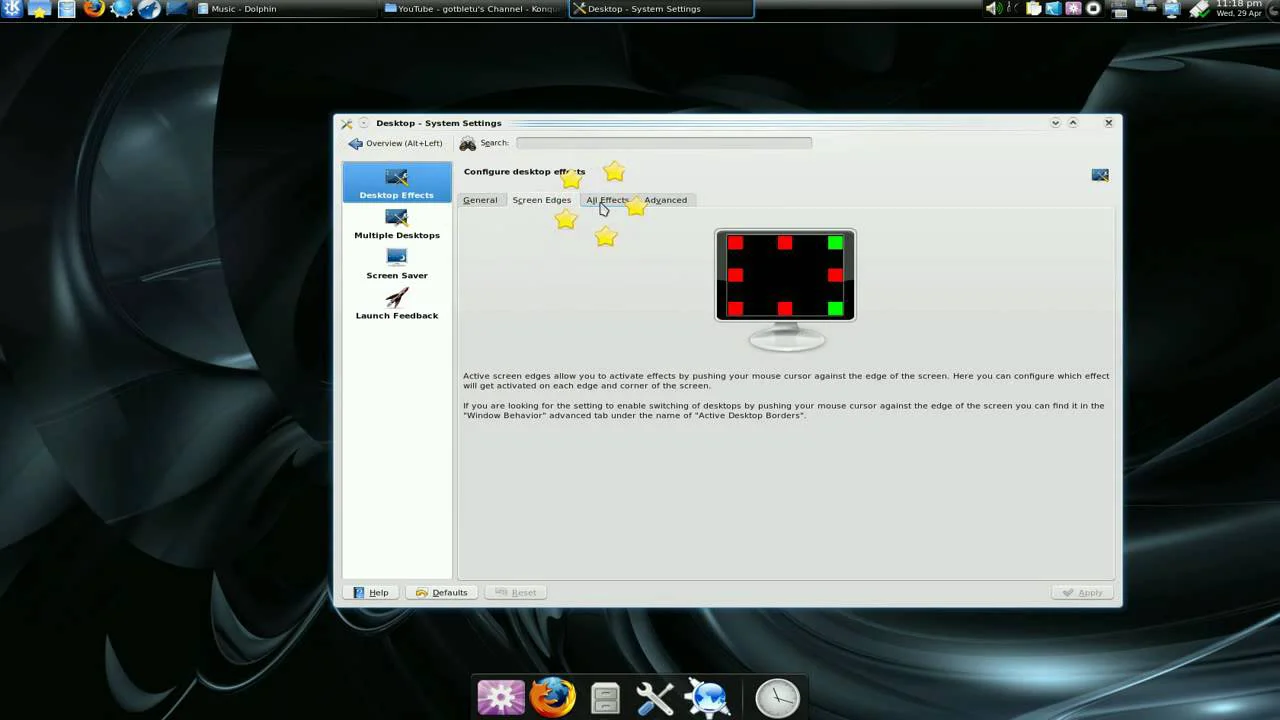Click the top-left red screen corner square
Image resolution: width=1280 pixels, height=720 pixels.
click(736, 243)
